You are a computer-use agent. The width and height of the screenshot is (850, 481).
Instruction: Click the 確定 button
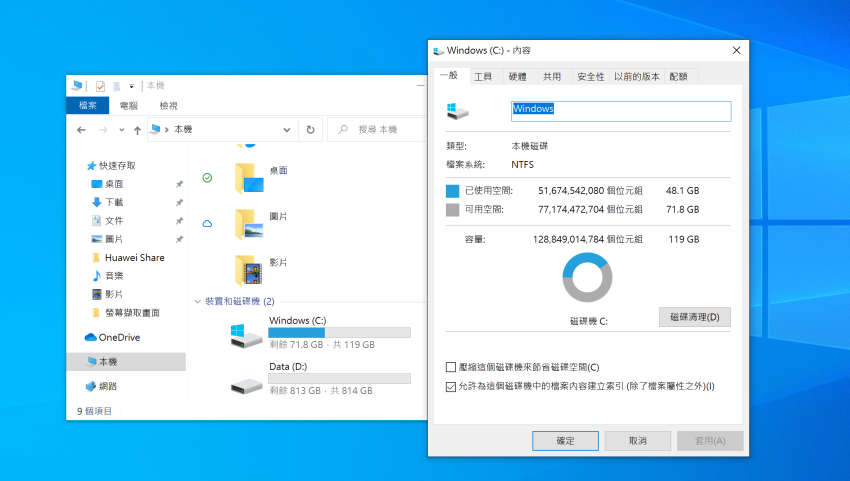(565, 441)
